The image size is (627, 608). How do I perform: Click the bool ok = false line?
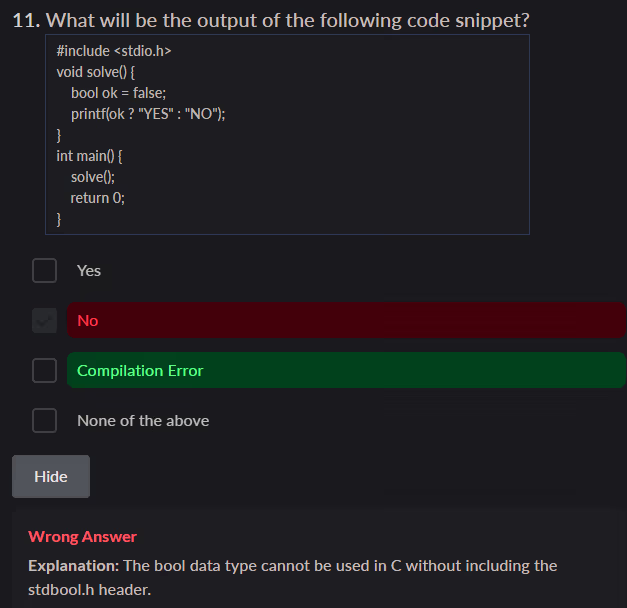tap(111, 93)
